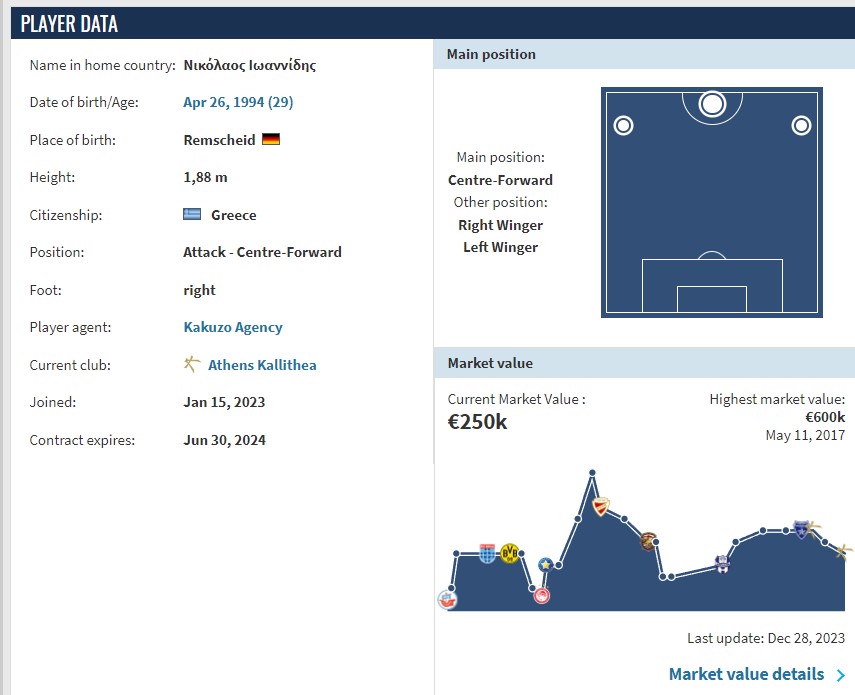Open the Athens Kallithea current club link
Screen dimensions: 855x695
coord(262,365)
